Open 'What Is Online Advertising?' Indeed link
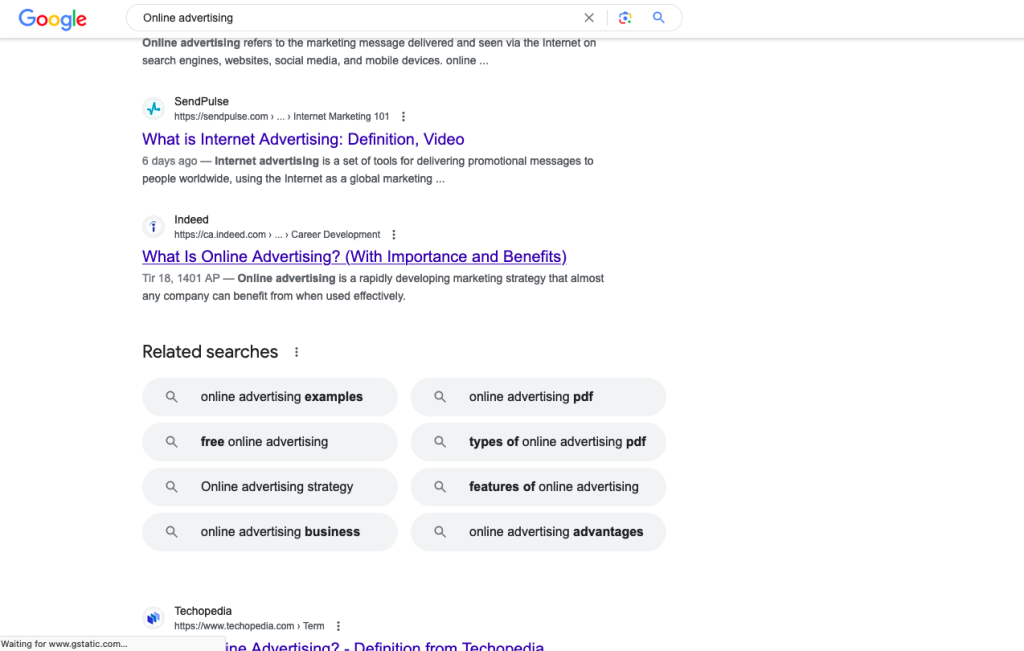1024x651 pixels. coord(354,257)
